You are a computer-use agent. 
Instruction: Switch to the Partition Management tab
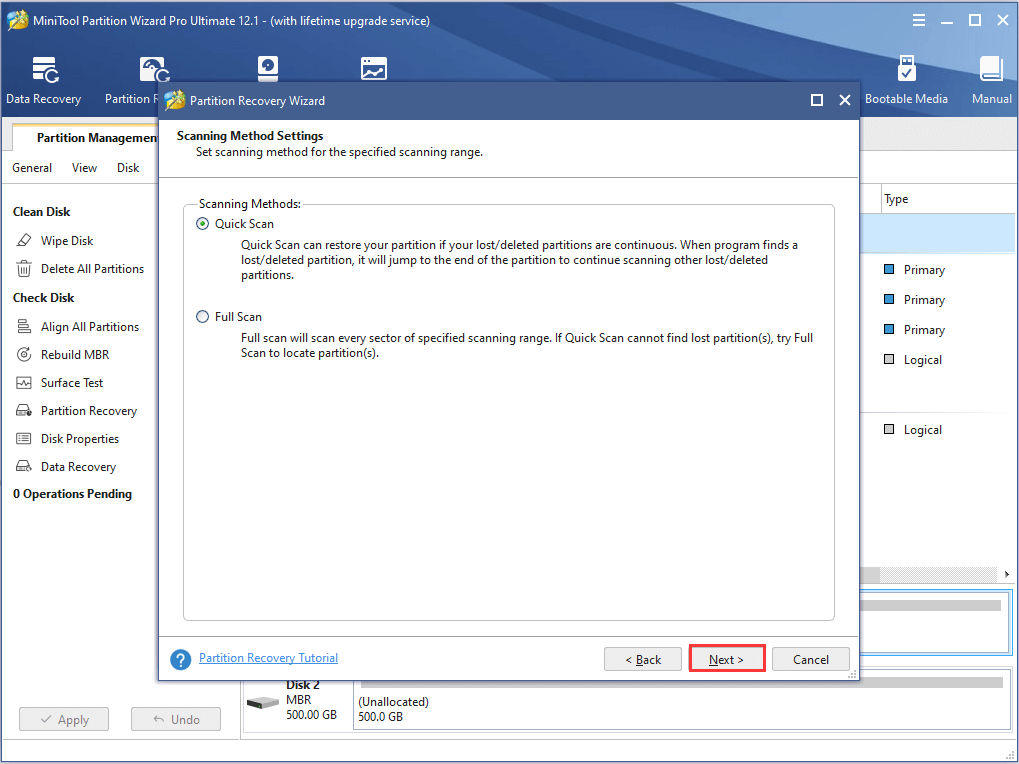click(x=86, y=137)
